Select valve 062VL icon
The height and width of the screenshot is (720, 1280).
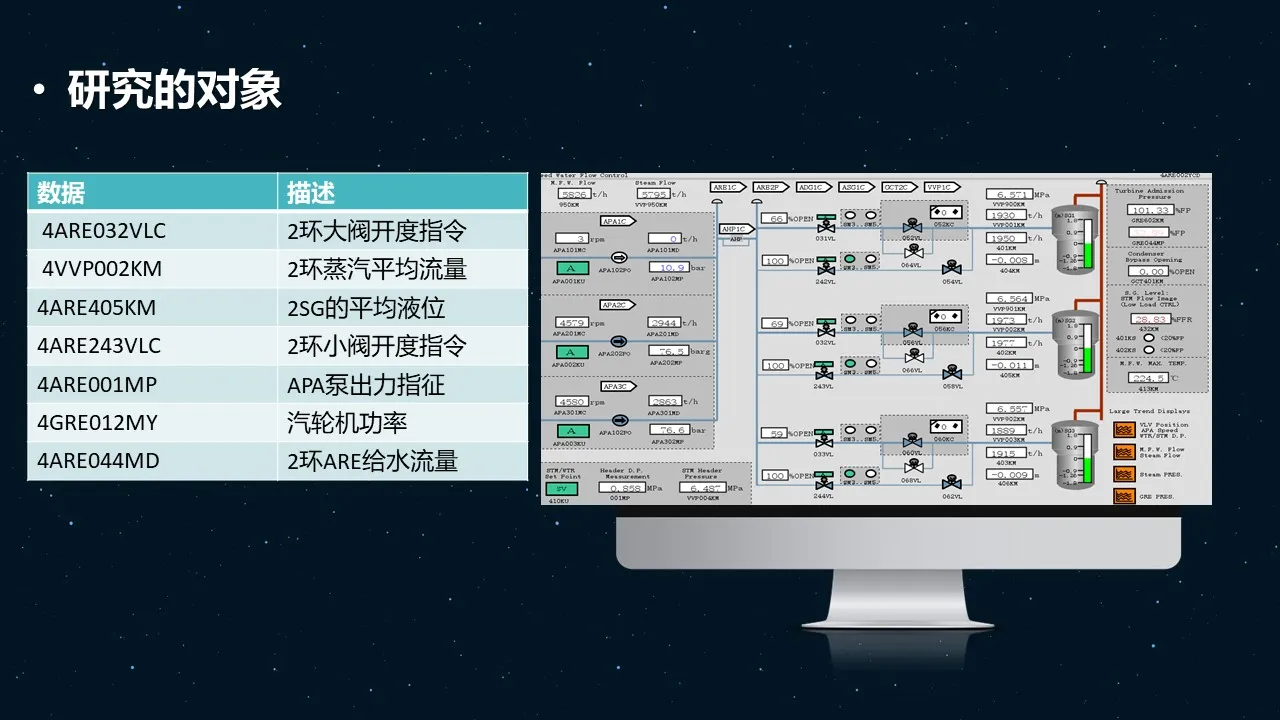[x=952, y=482]
